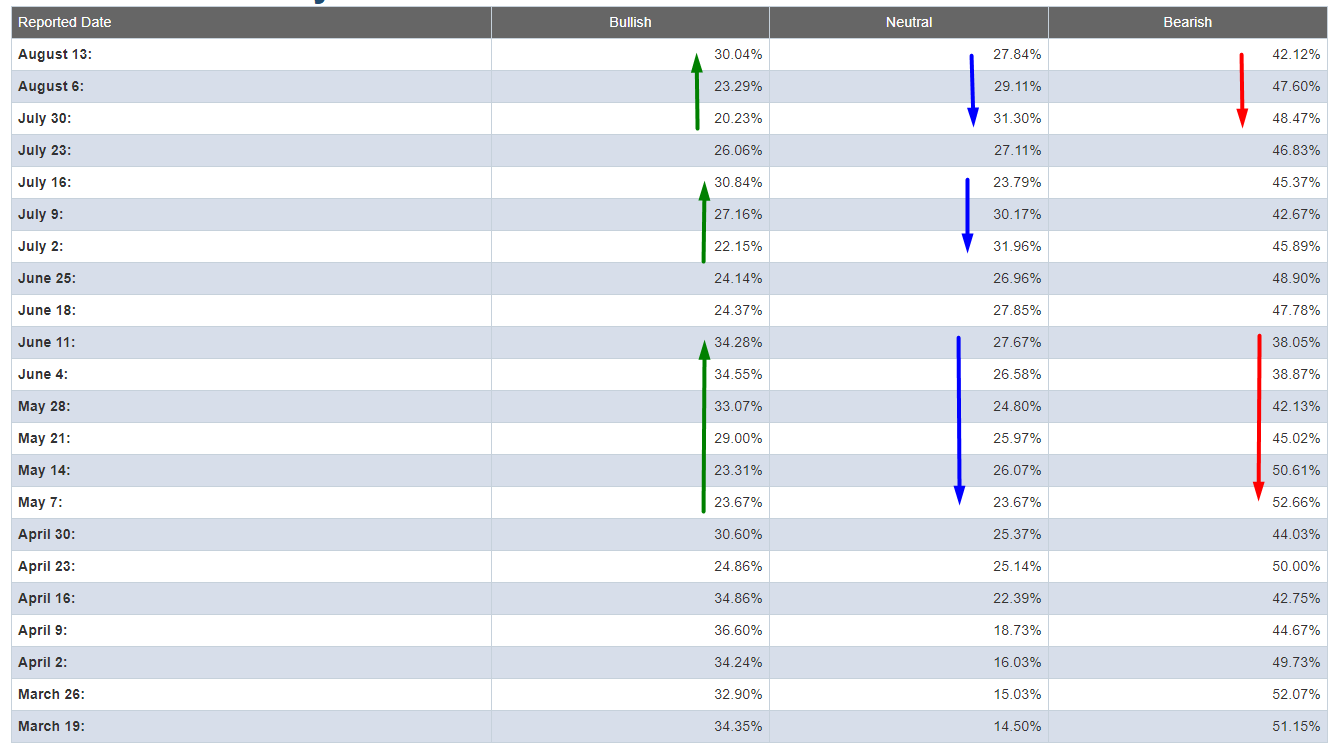Click the long green arrow beside May 21 bullish
The height and width of the screenshot is (750, 1338).
point(704,427)
